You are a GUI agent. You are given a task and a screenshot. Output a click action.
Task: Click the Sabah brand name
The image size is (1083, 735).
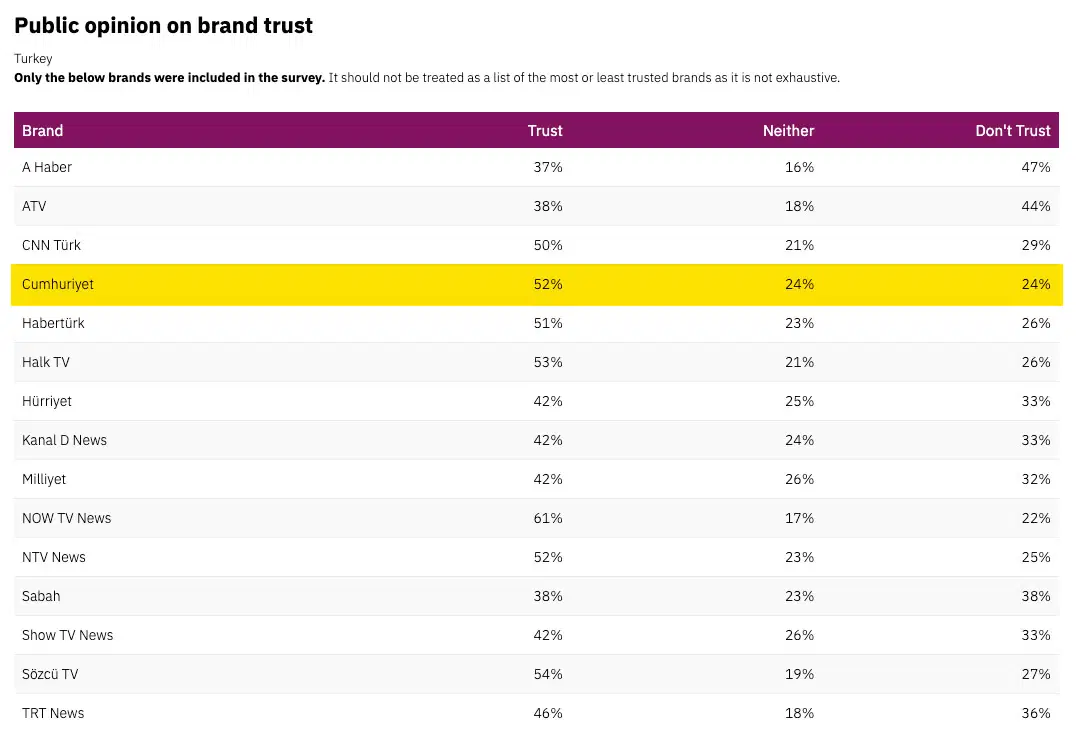41,596
